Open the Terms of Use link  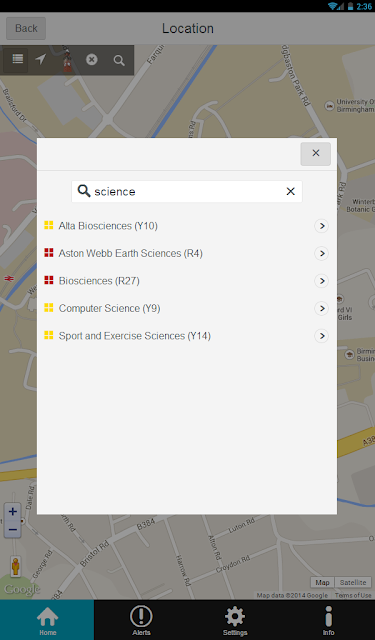(353, 596)
